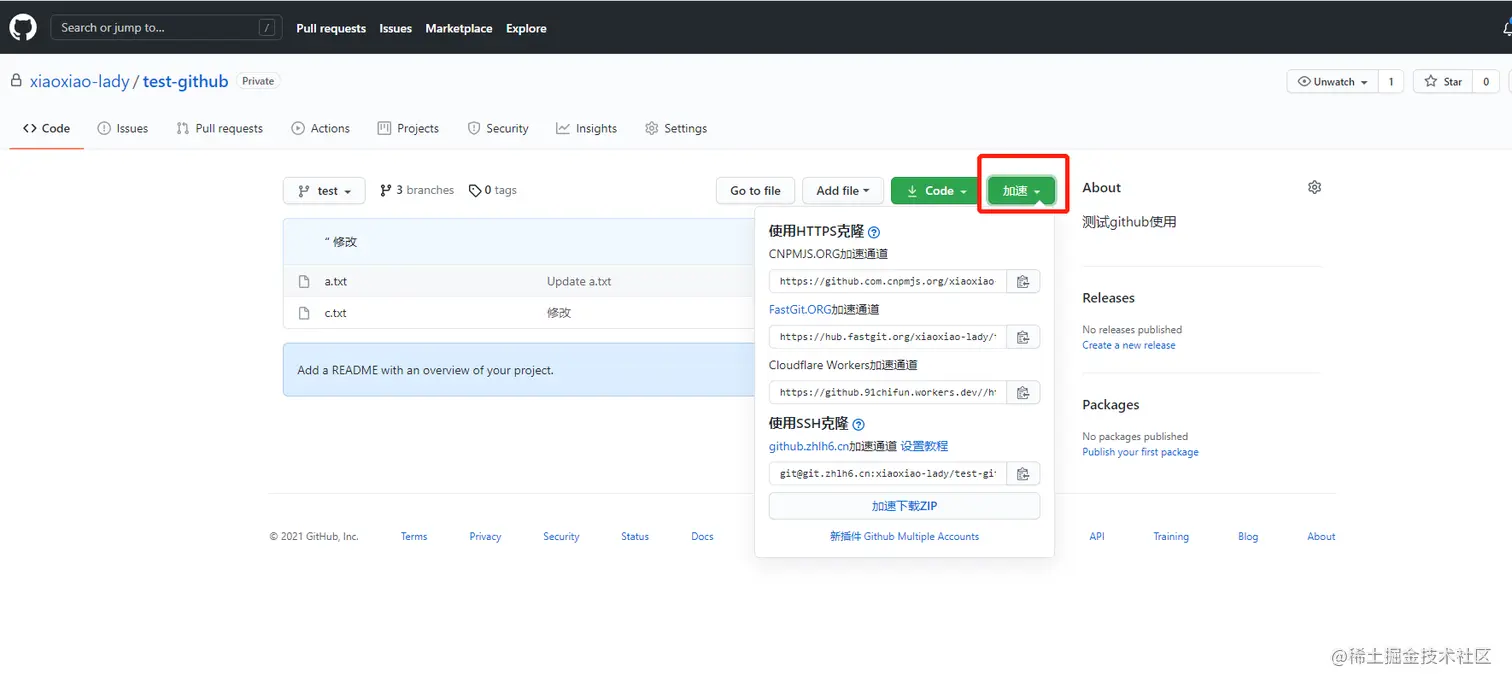
Task: Open the Unwatch dropdown
Action: [1332, 82]
